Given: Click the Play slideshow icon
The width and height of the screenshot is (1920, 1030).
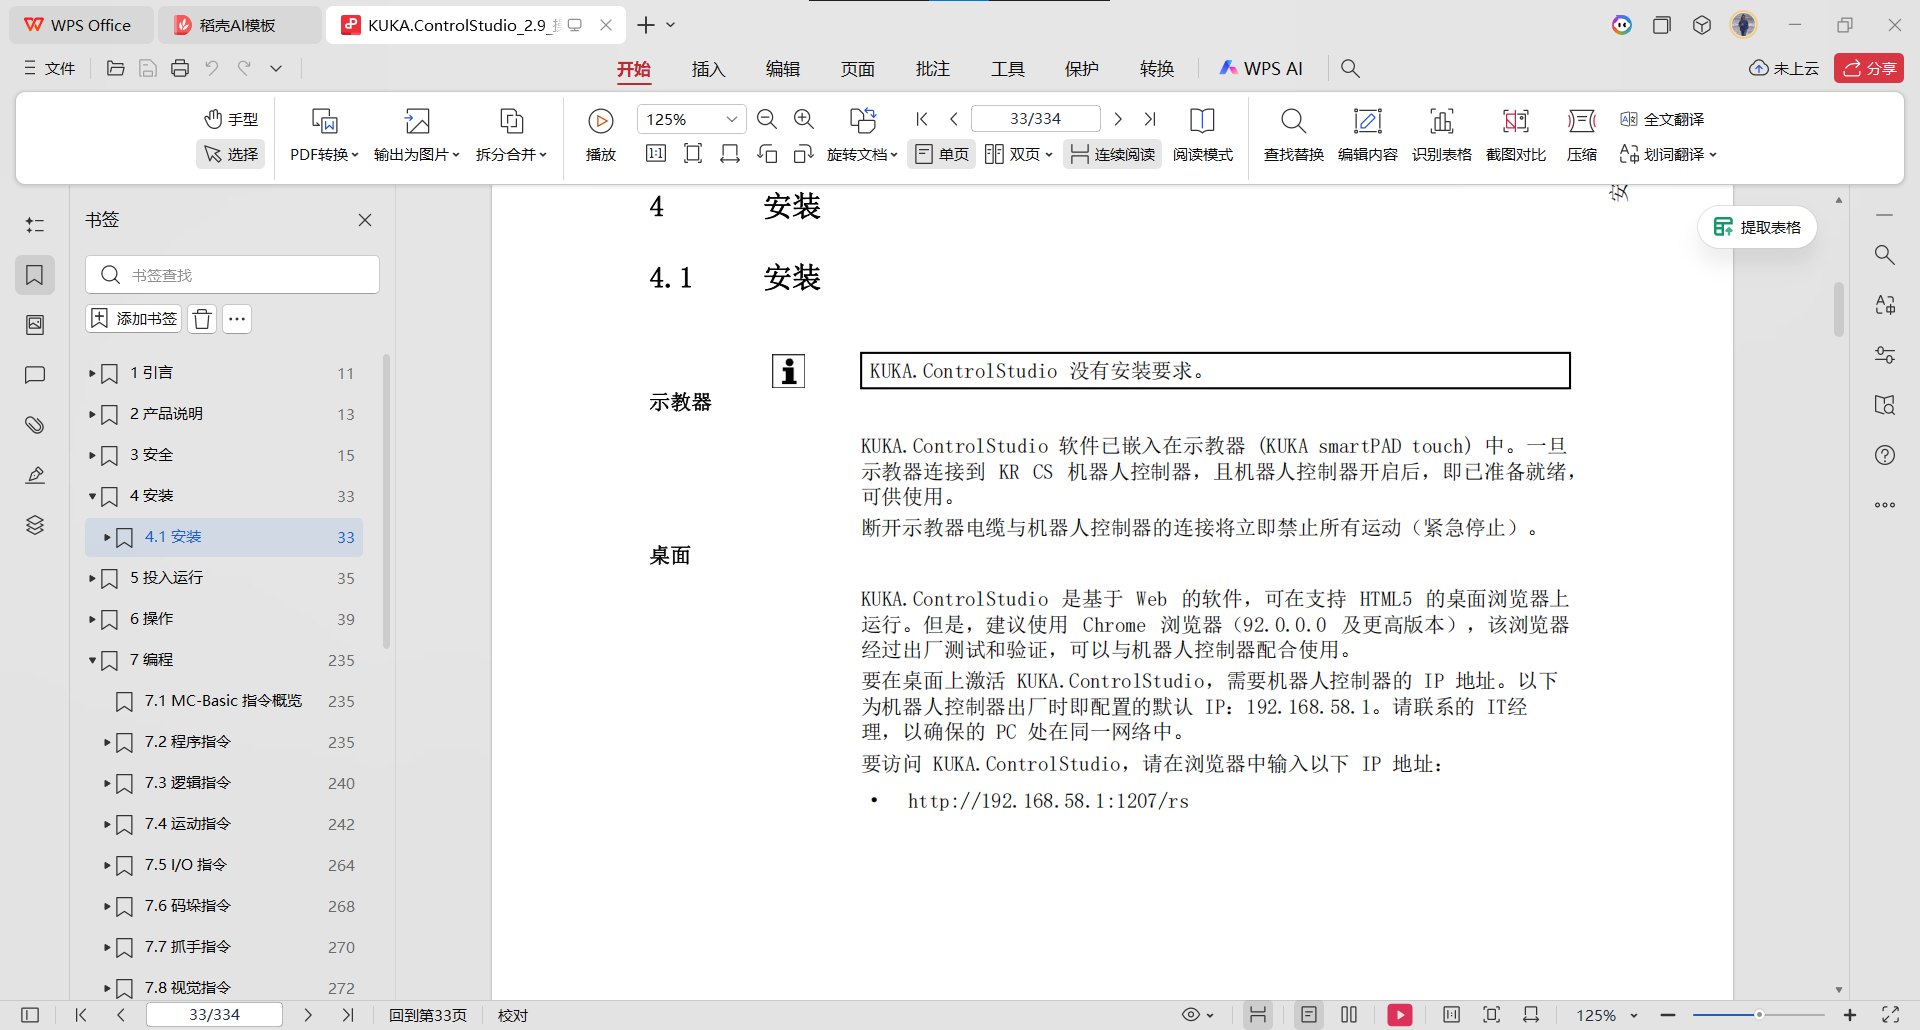Looking at the screenshot, I should [600, 122].
